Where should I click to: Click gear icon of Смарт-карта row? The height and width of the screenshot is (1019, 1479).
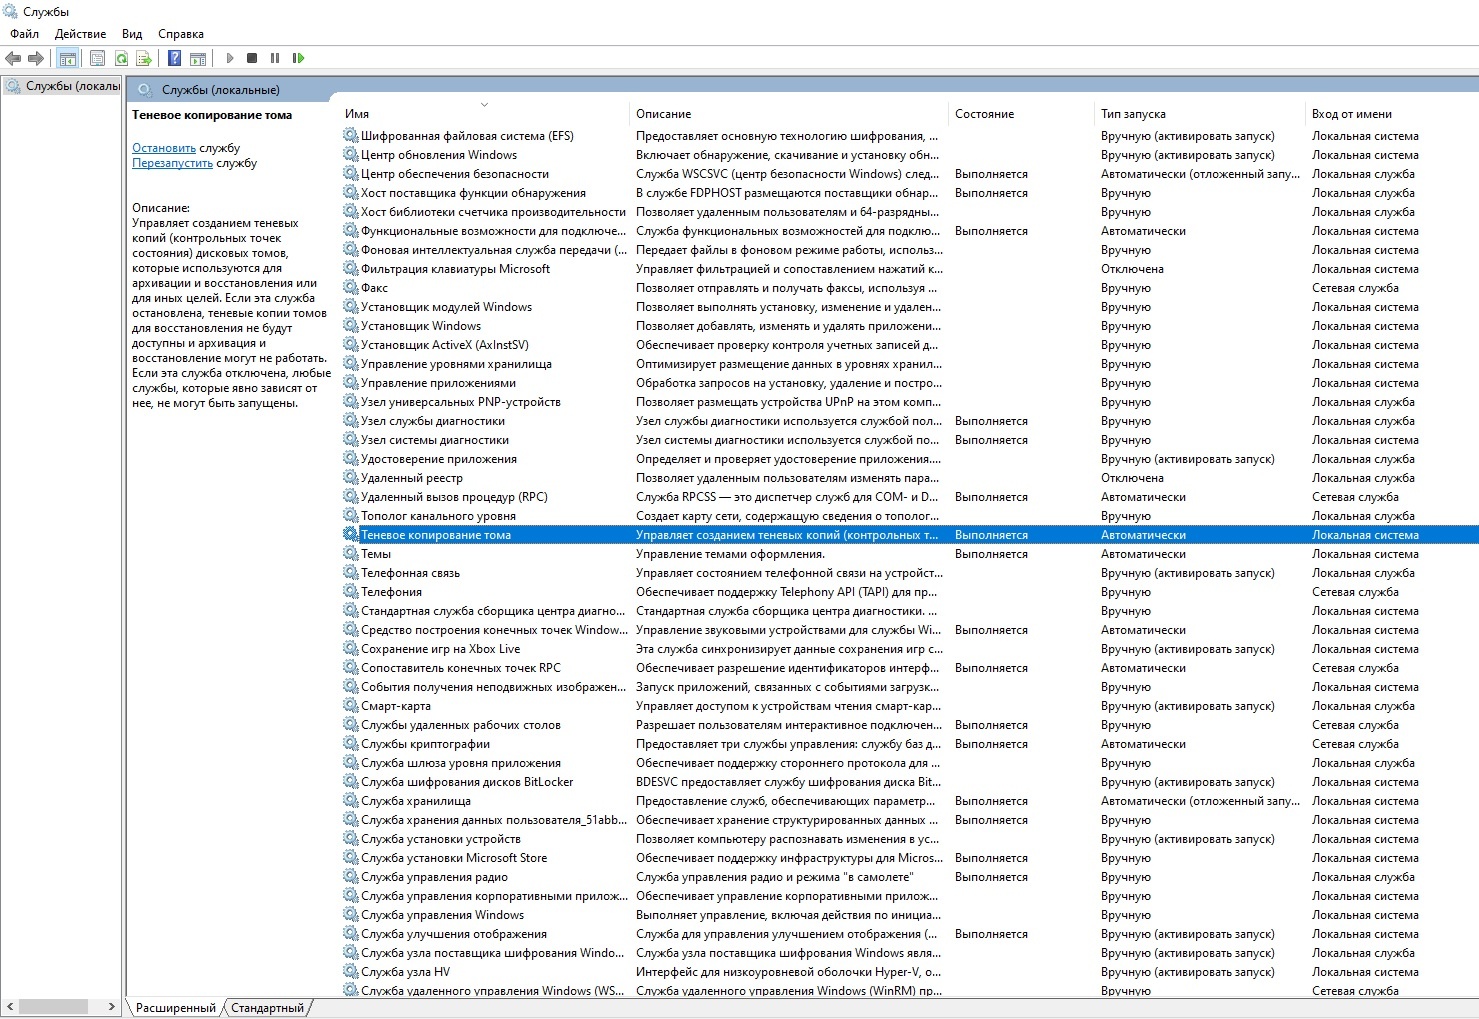350,705
